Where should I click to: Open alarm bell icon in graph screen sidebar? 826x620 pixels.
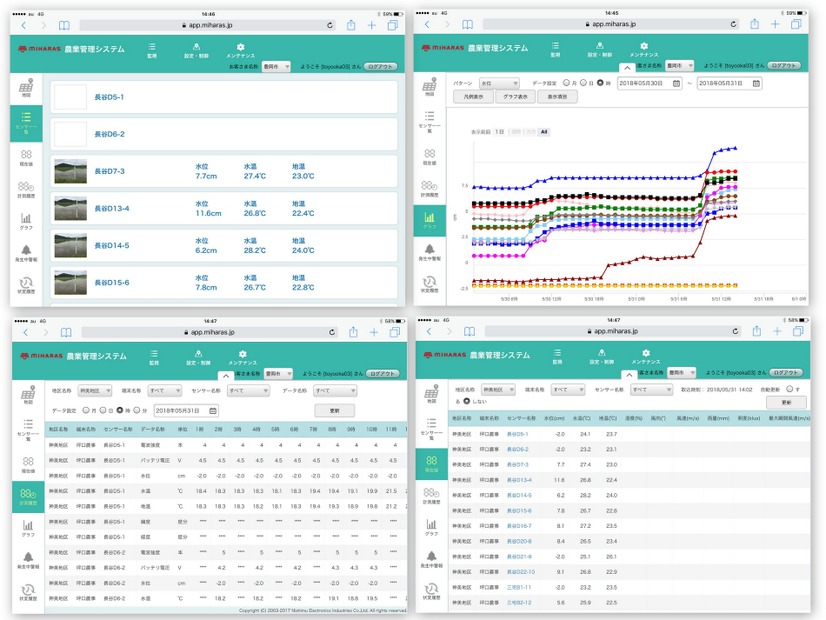(429, 252)
